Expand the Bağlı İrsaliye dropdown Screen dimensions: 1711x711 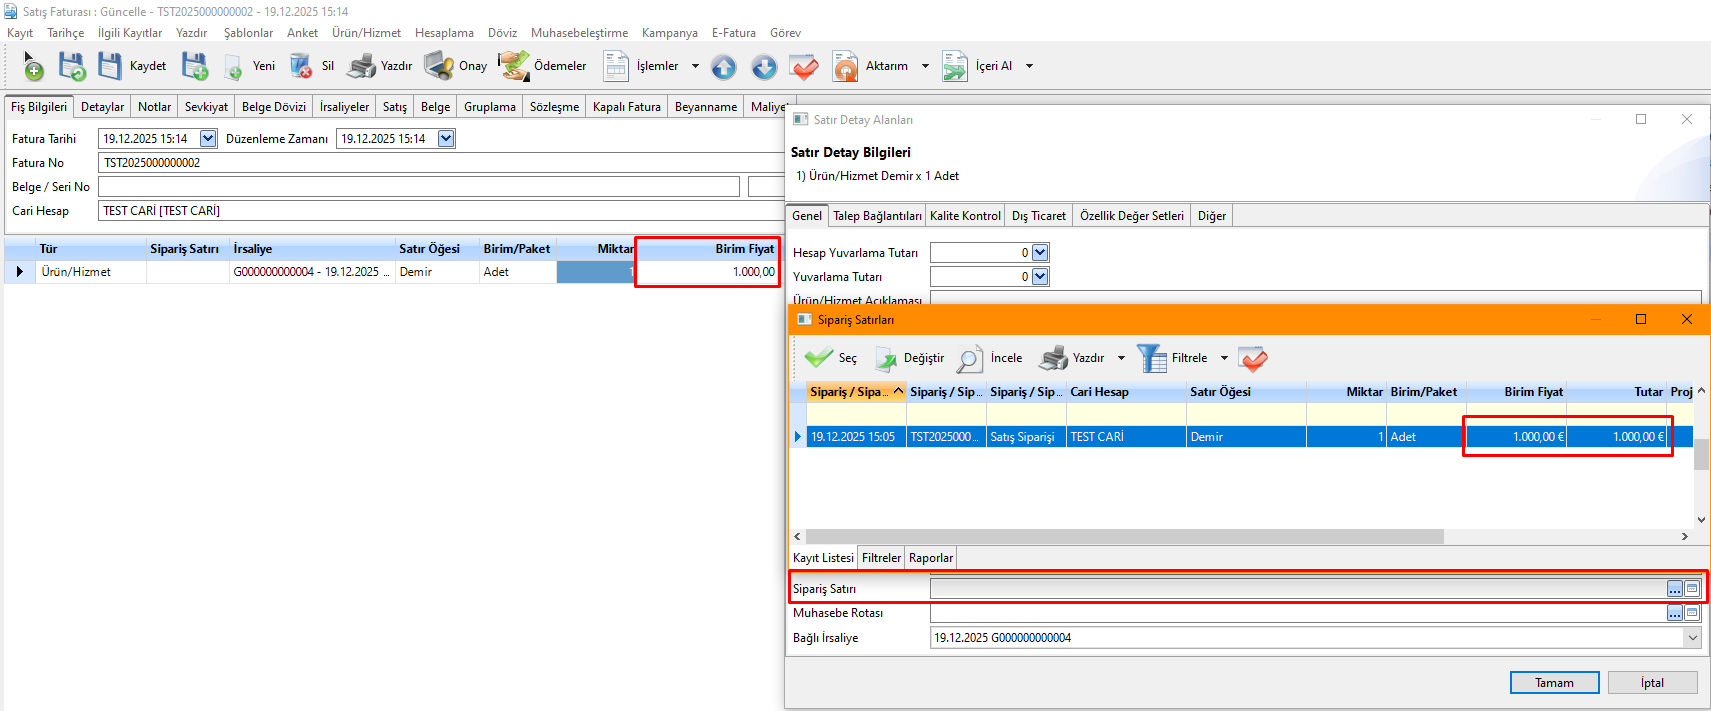pos(1692,638)
